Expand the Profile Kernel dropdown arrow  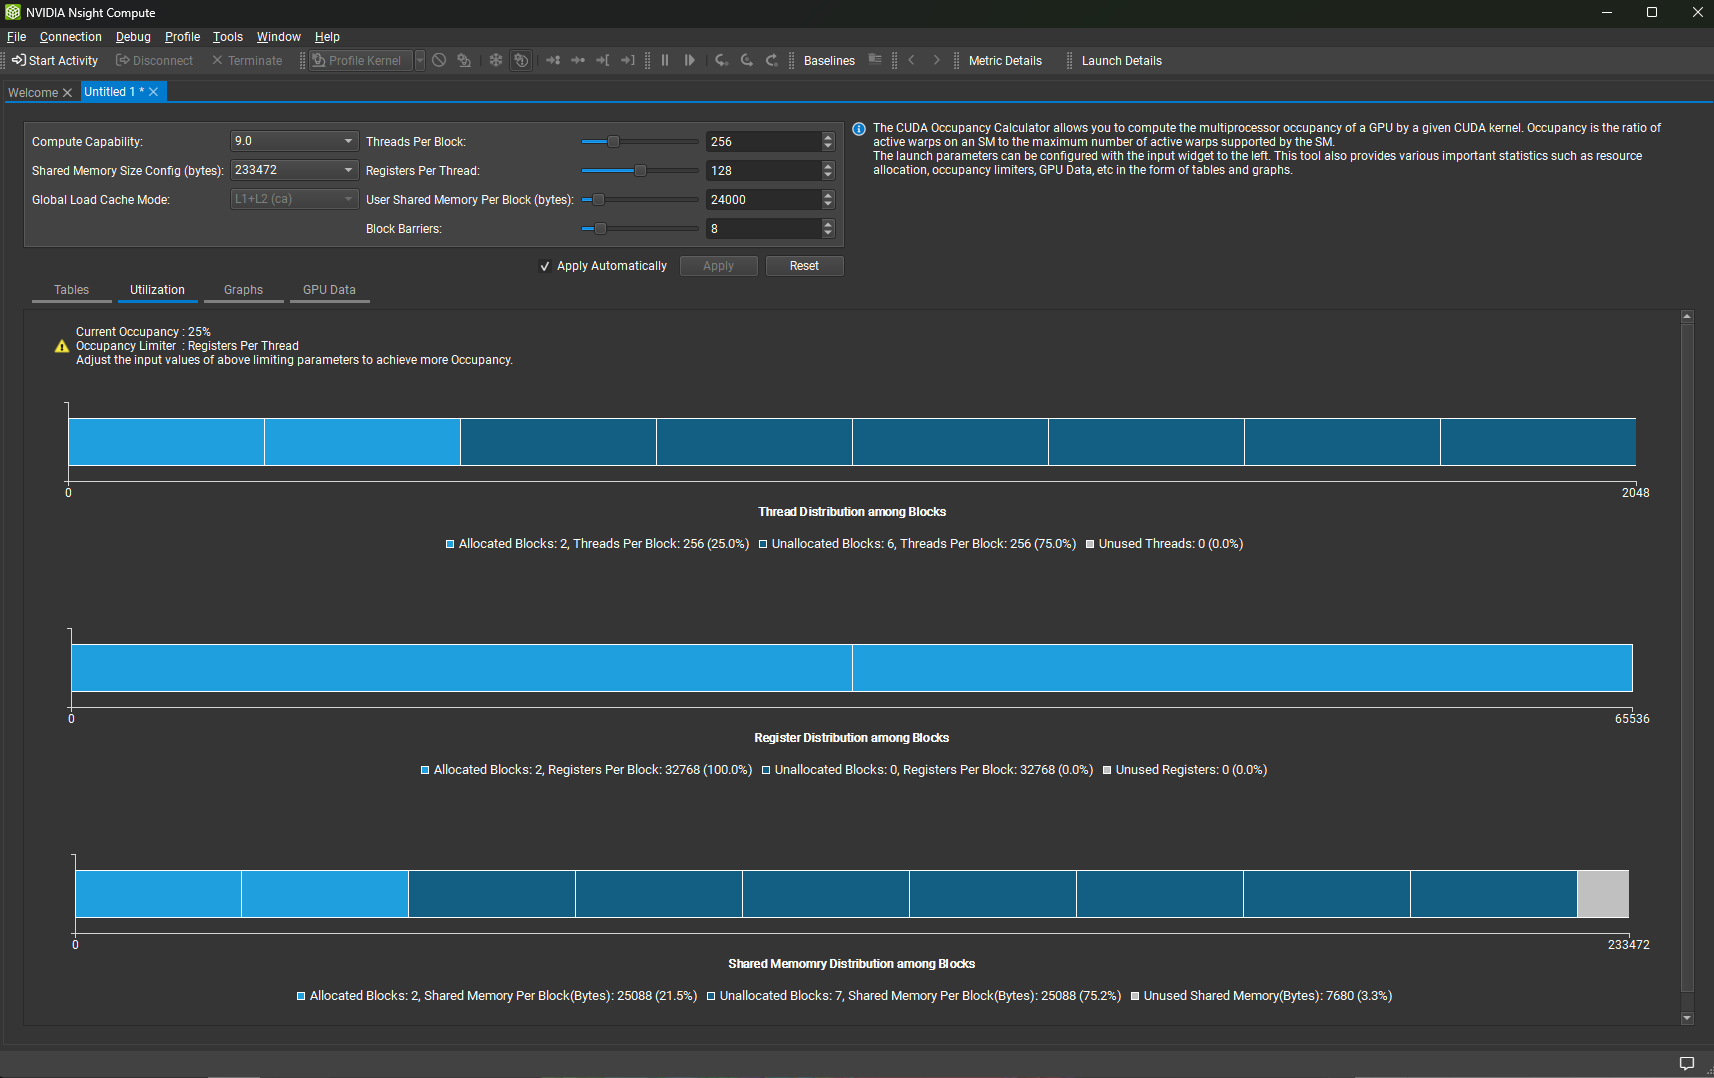point(419,60)
